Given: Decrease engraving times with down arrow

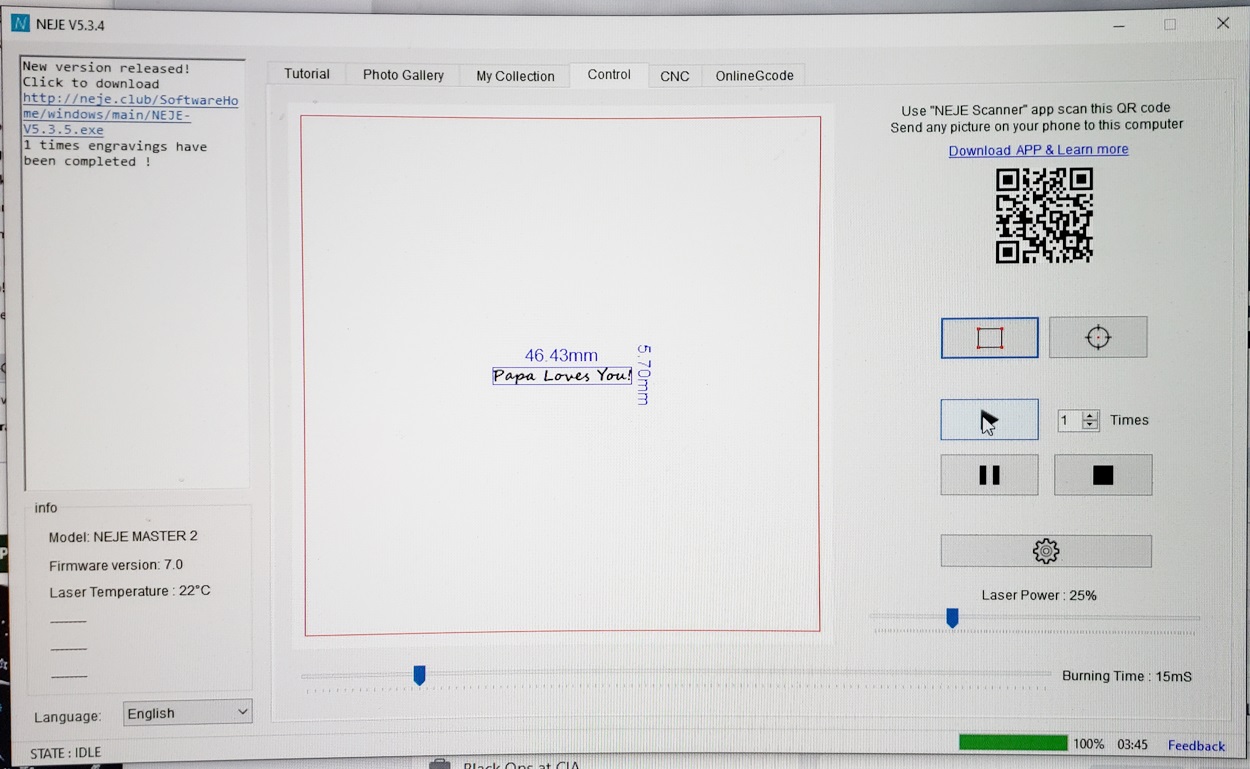Looking at the screenshot, I should click(1090, 425).
